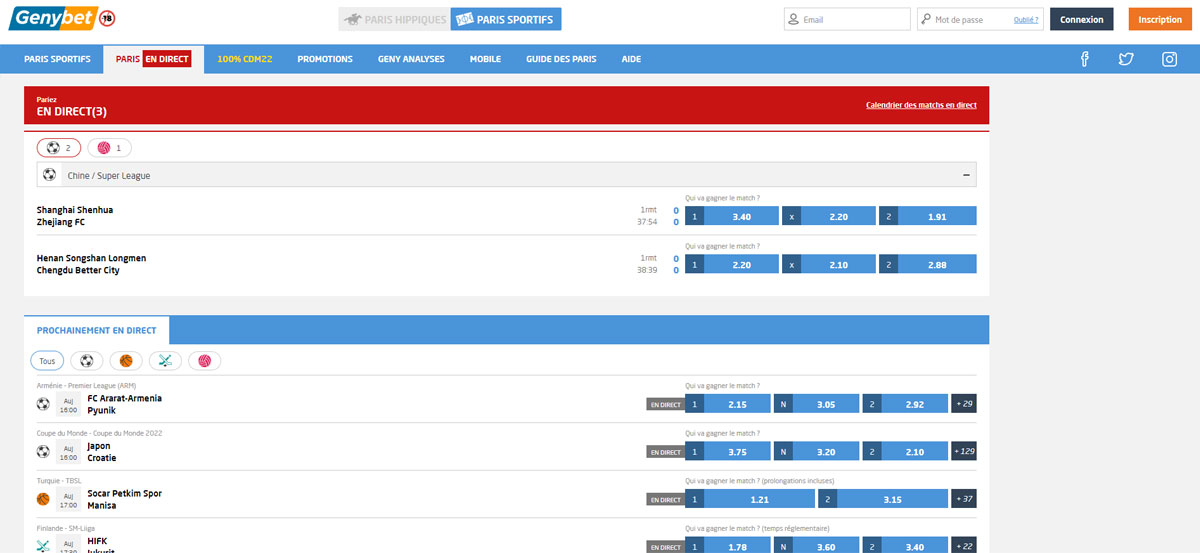Click football icon beside Chine / Super League

click(x=49, y=175)
